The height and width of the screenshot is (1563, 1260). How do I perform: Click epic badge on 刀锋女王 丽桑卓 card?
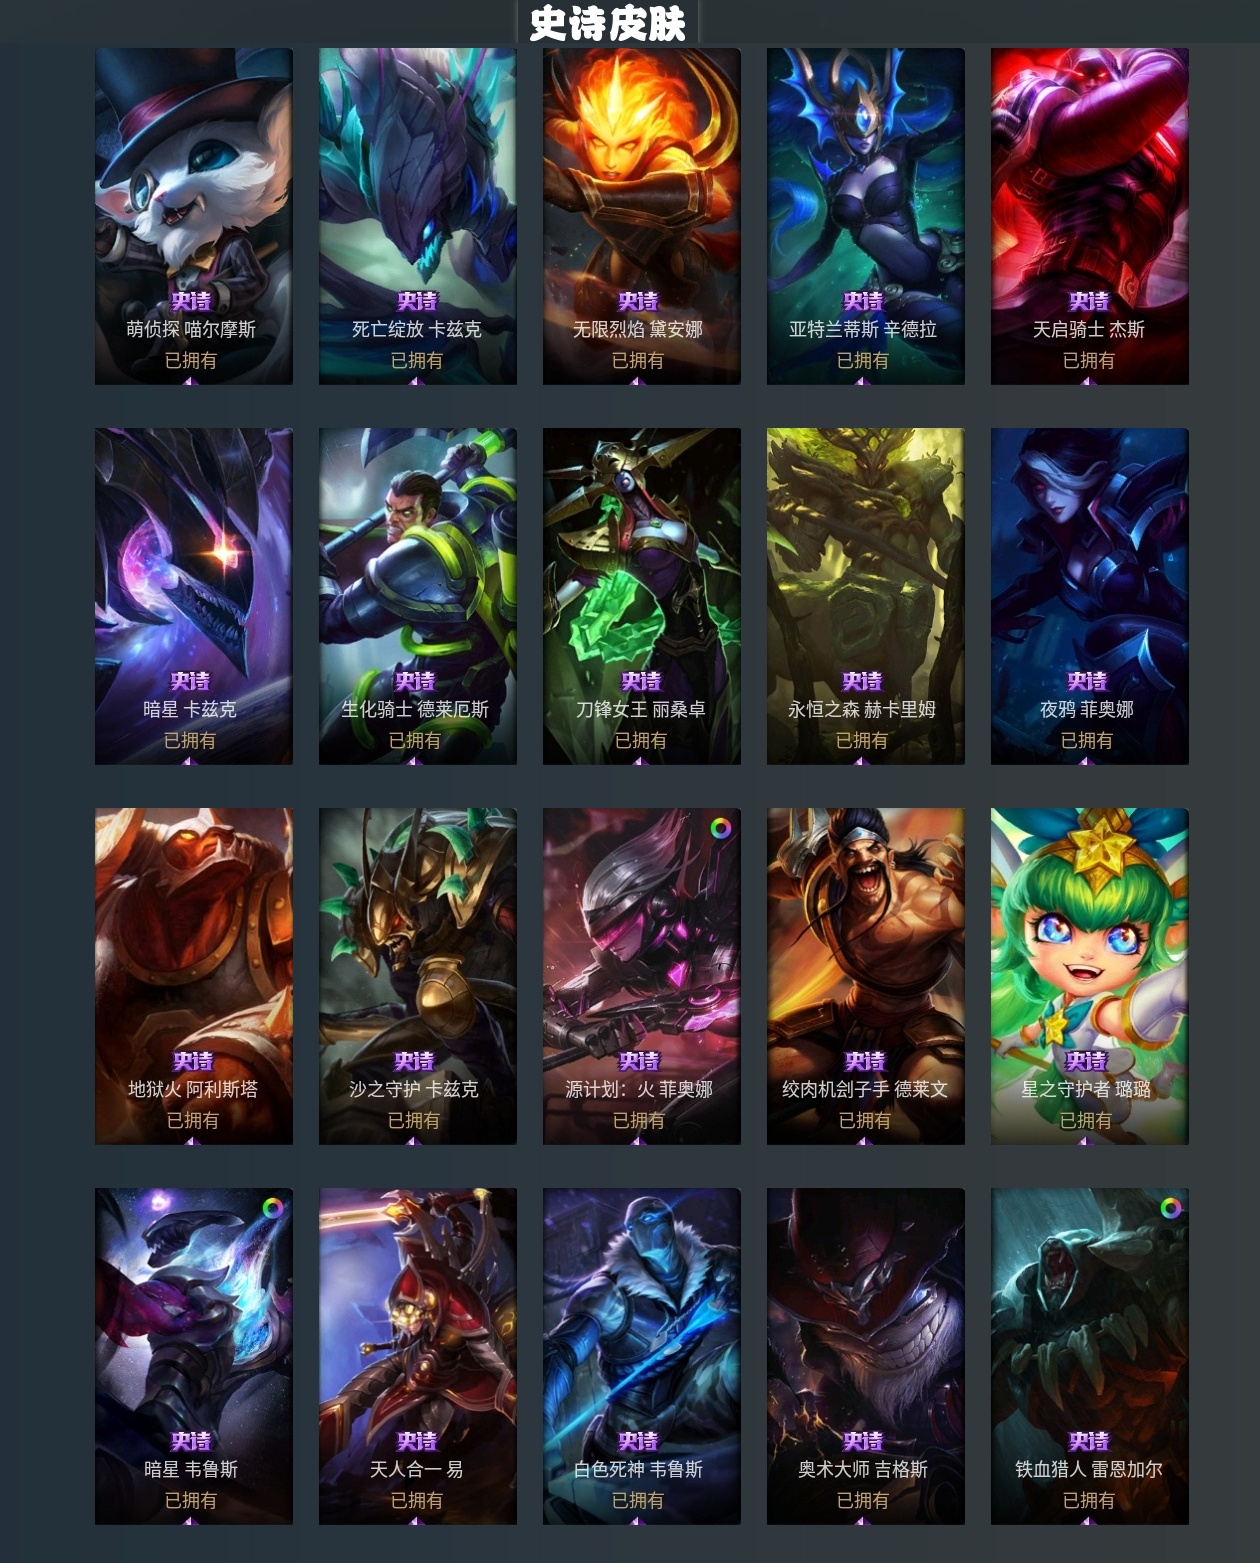[640, 681]
